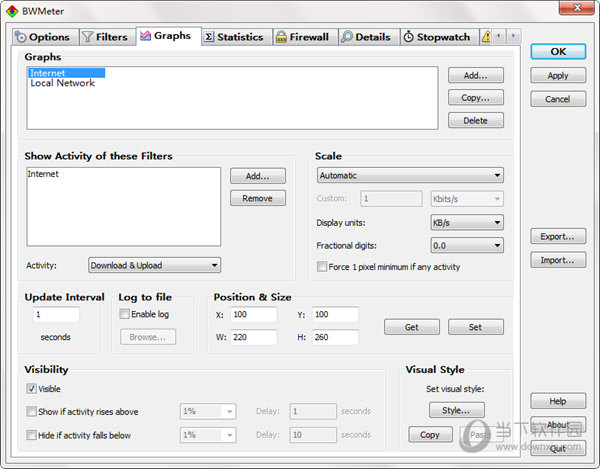Click the Get position button
The image size is (600, 469).
click(x=412, y=327)
